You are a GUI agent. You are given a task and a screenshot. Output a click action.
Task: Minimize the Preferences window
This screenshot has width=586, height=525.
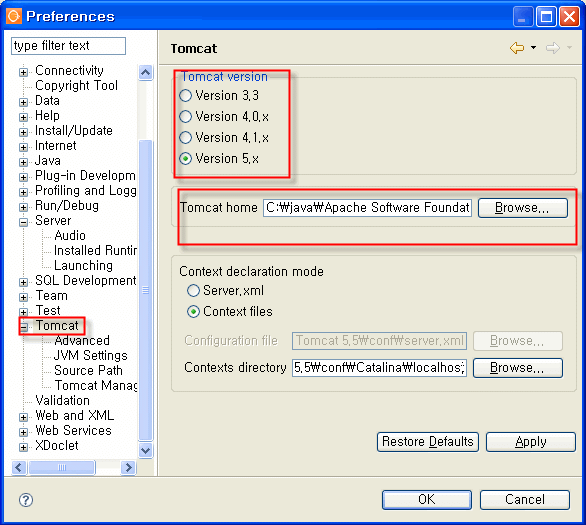pyautogui.click(x=523, y=16)
